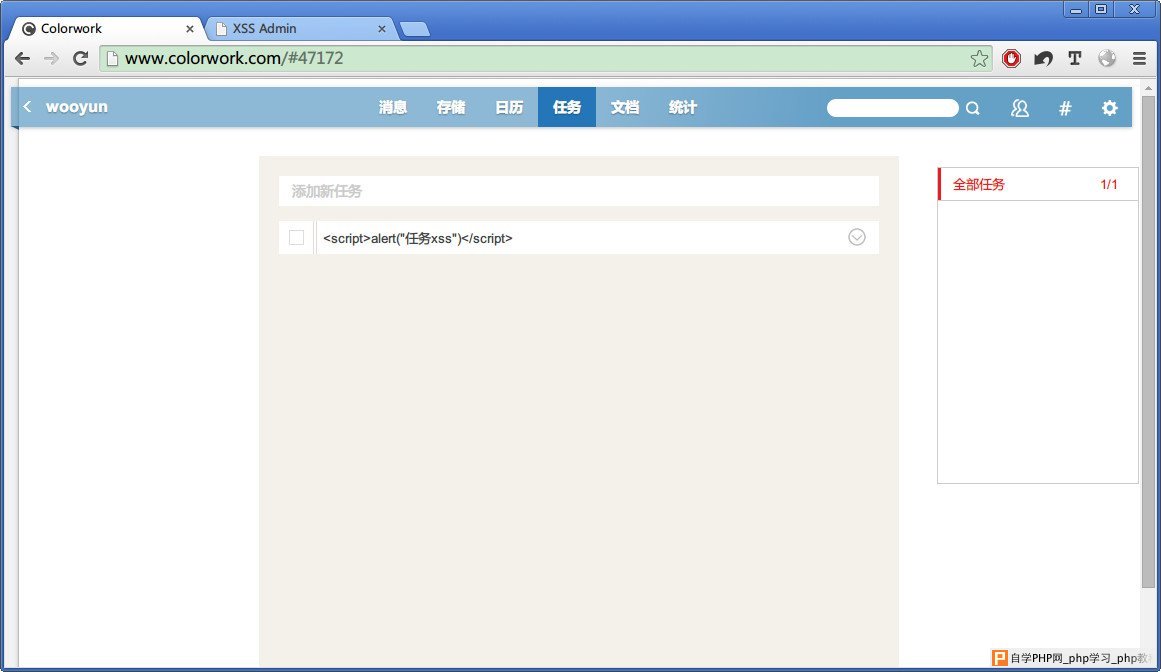Open the 统计 menu tab

coord(683,107)
